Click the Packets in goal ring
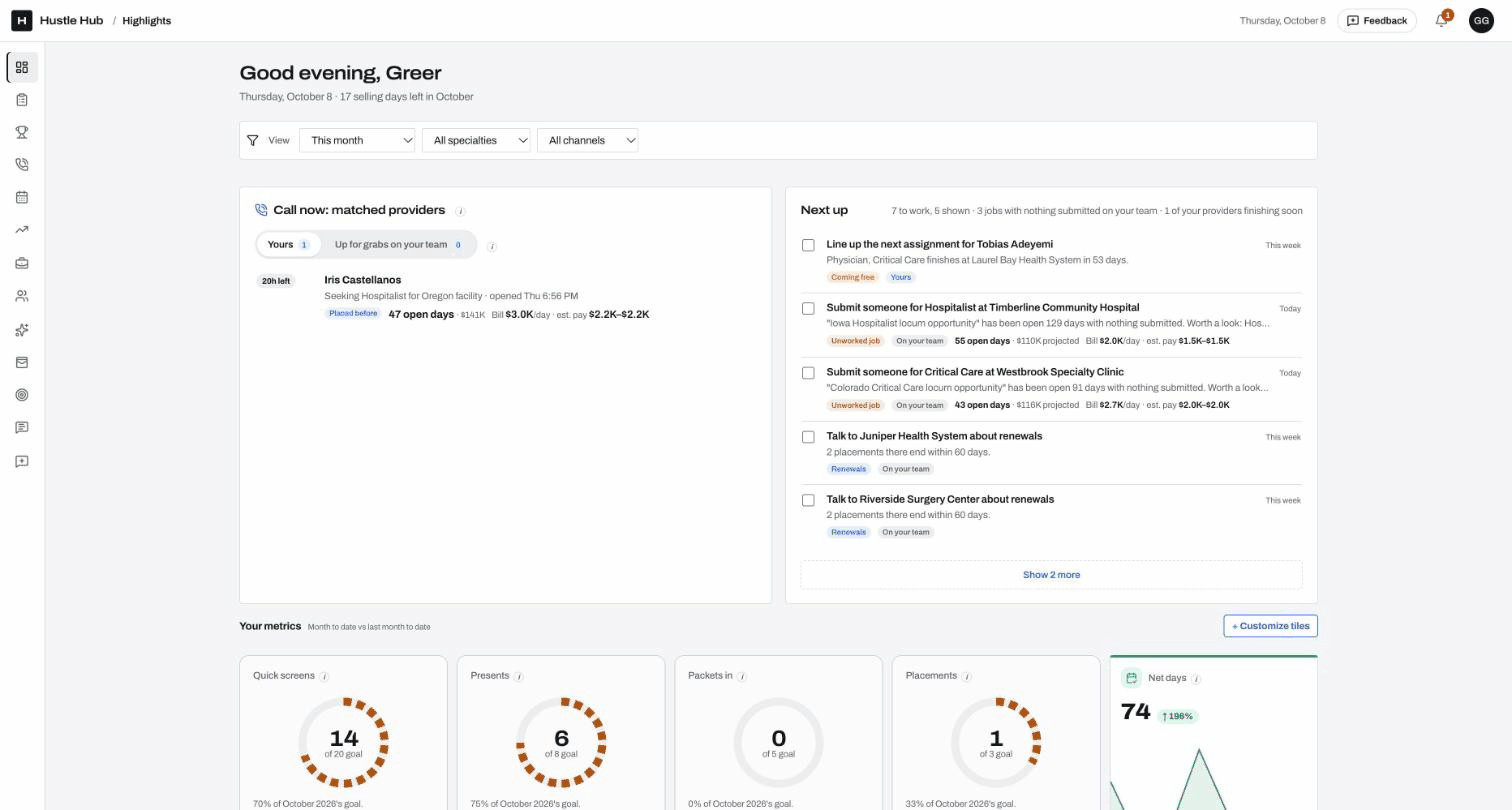1512x810 pixels. click(778, 743)
